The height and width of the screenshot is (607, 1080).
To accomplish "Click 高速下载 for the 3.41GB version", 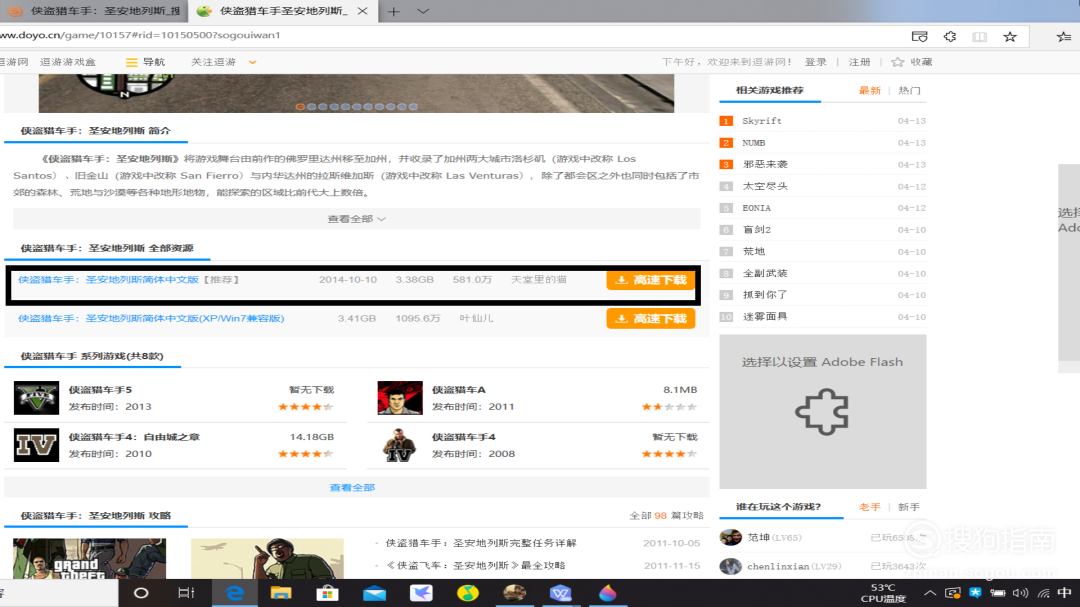I will (x=651, y=318).
